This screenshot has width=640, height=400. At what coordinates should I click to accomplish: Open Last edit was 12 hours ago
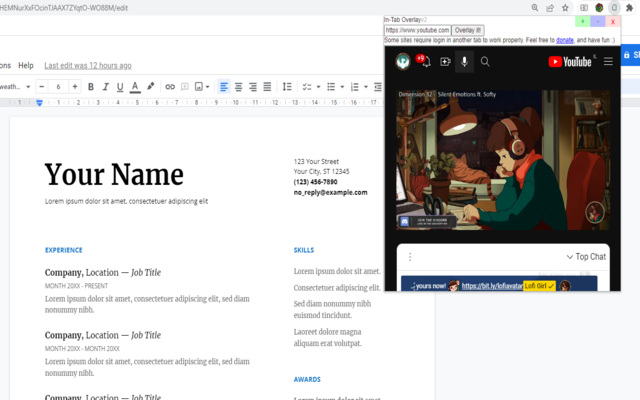point(88,65)
